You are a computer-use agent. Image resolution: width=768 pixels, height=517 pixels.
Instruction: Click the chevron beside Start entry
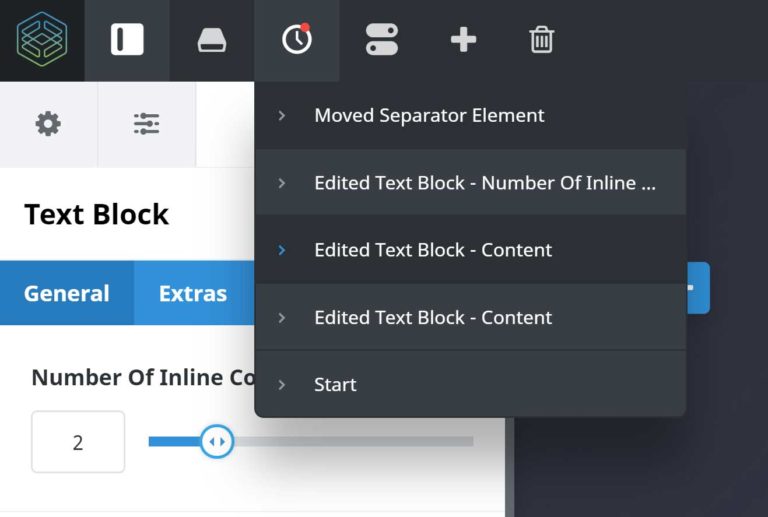click(x=282, y=384)
